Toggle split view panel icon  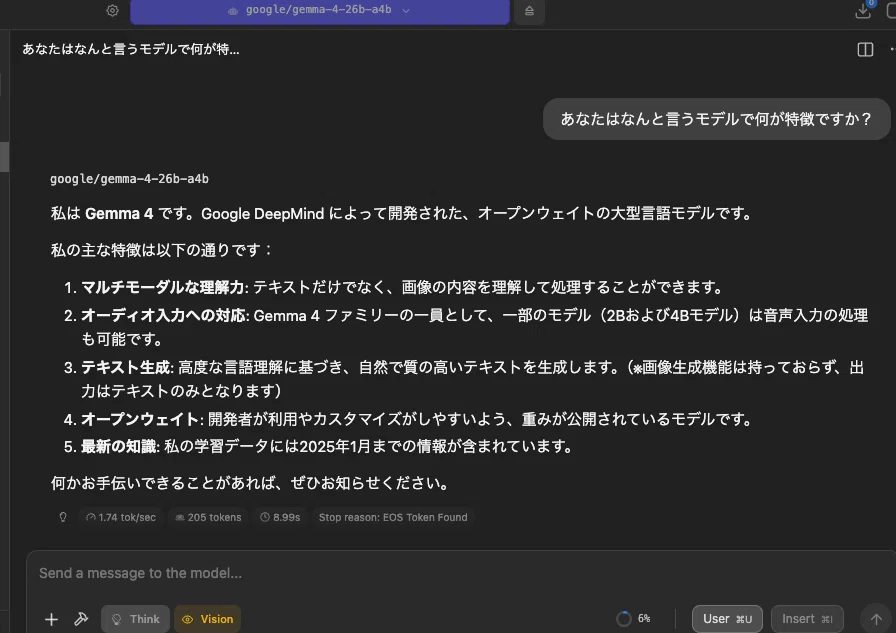click(865, 50)
